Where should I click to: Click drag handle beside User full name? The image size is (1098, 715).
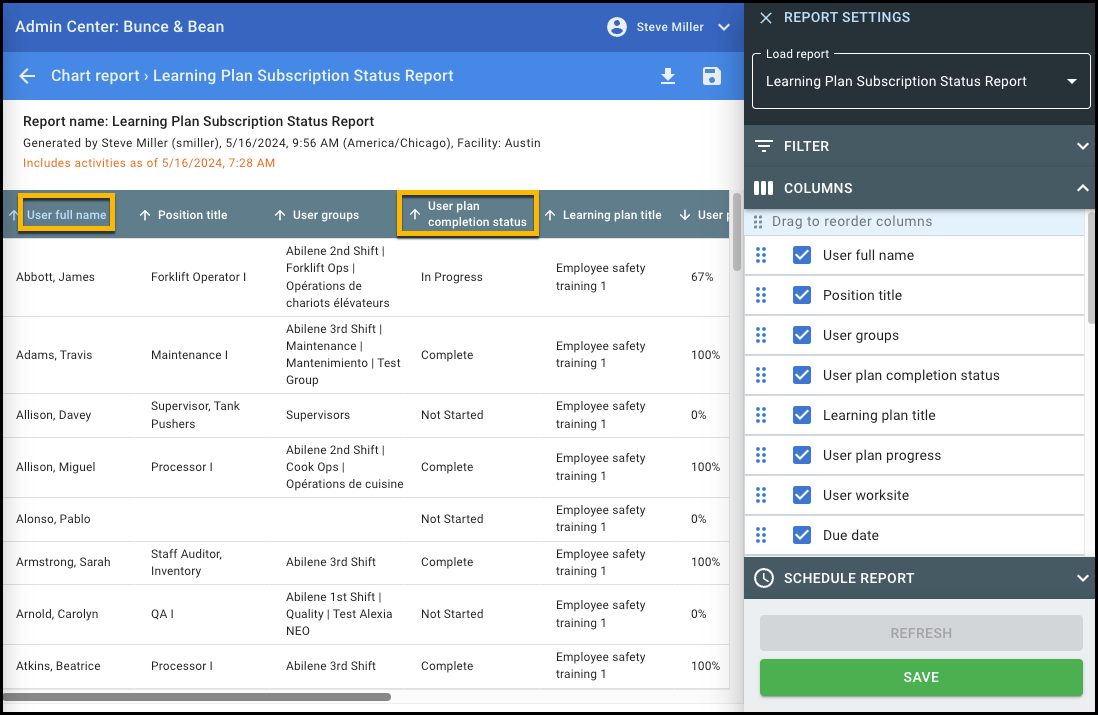pyautogui.click(x=761, y=256)
